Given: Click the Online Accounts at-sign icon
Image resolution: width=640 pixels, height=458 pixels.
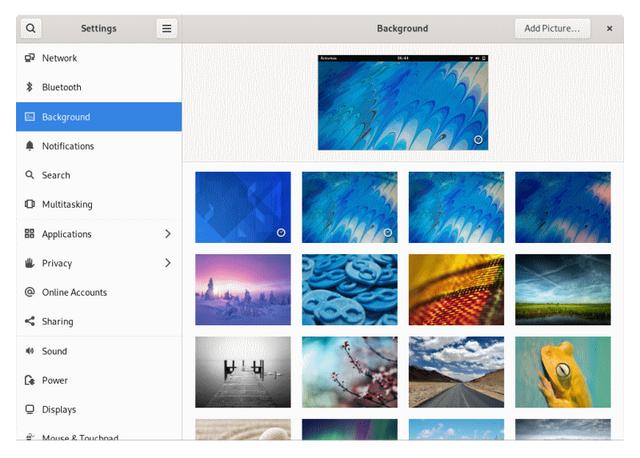Looking at the screenshot, I should point(29,292).
